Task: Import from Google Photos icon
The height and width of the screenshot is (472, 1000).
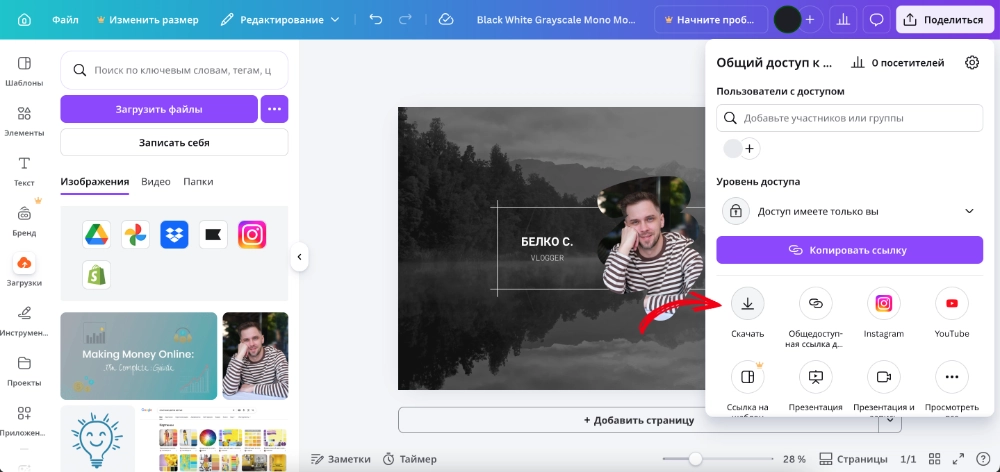Action: pyautogui.click(x=135, y=235)
